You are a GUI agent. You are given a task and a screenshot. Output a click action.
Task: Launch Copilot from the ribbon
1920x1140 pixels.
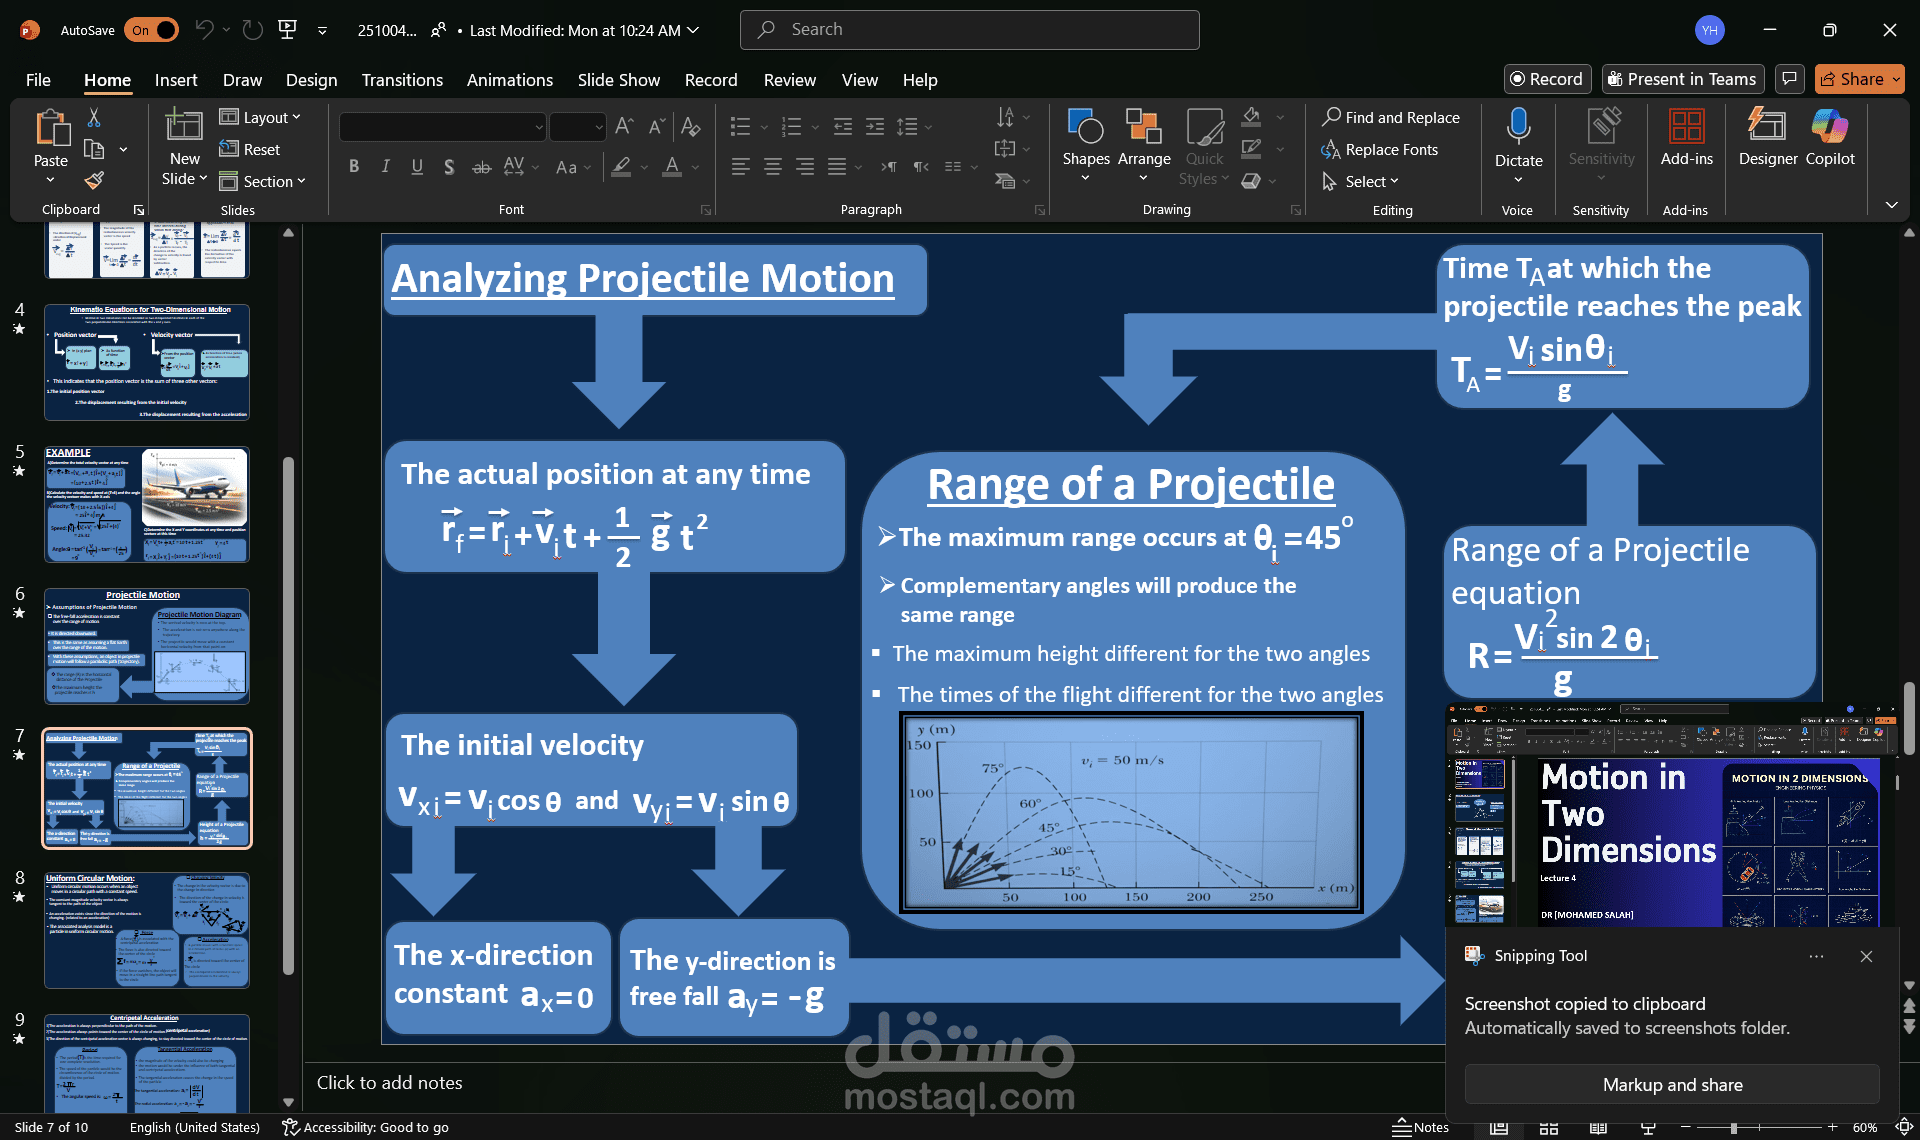(x=1829, y=137)
